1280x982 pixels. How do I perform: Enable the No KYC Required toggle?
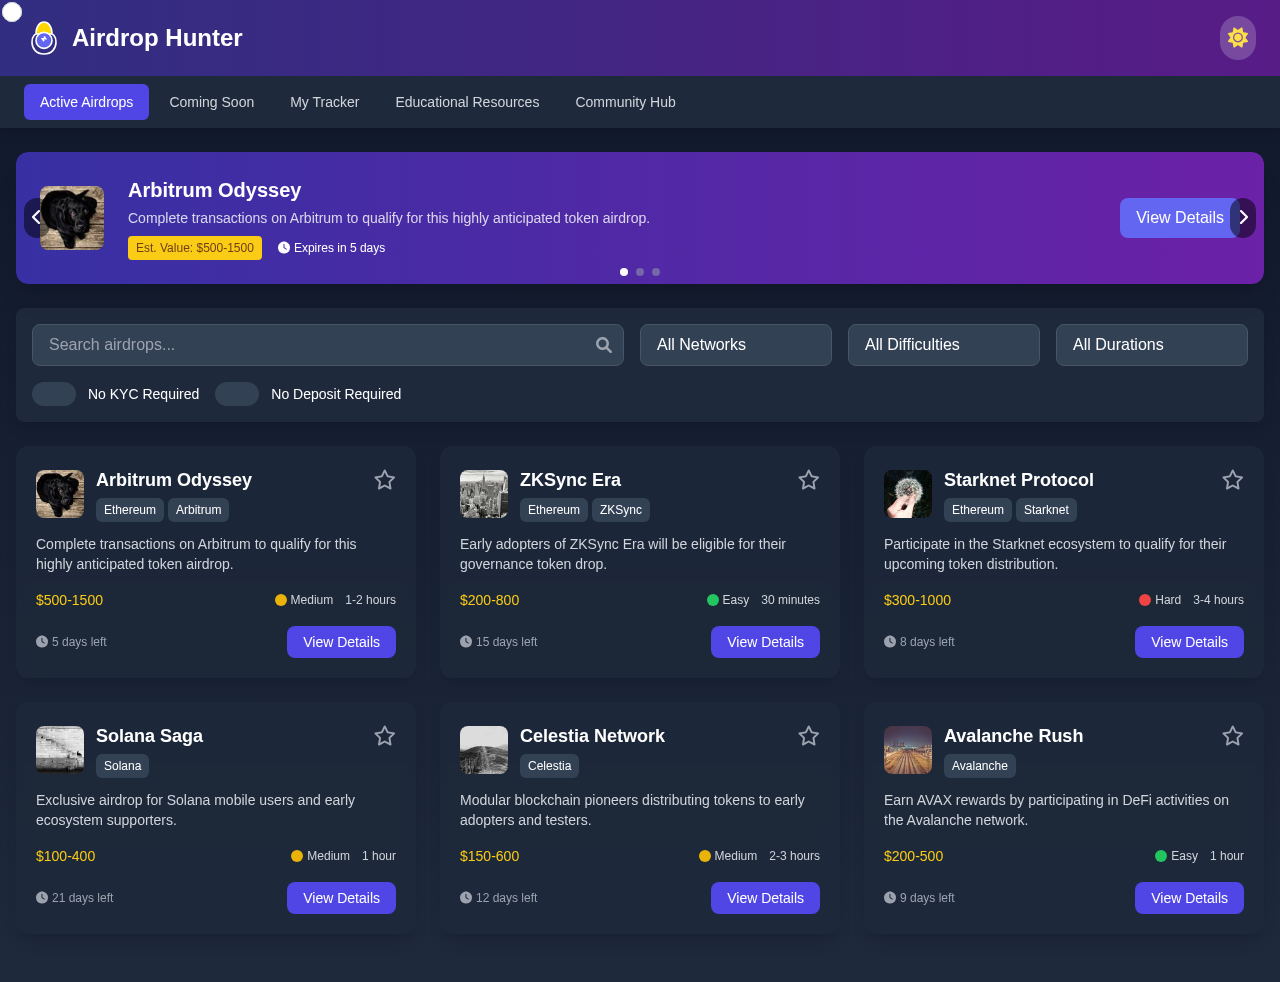[x=55, y=394]
